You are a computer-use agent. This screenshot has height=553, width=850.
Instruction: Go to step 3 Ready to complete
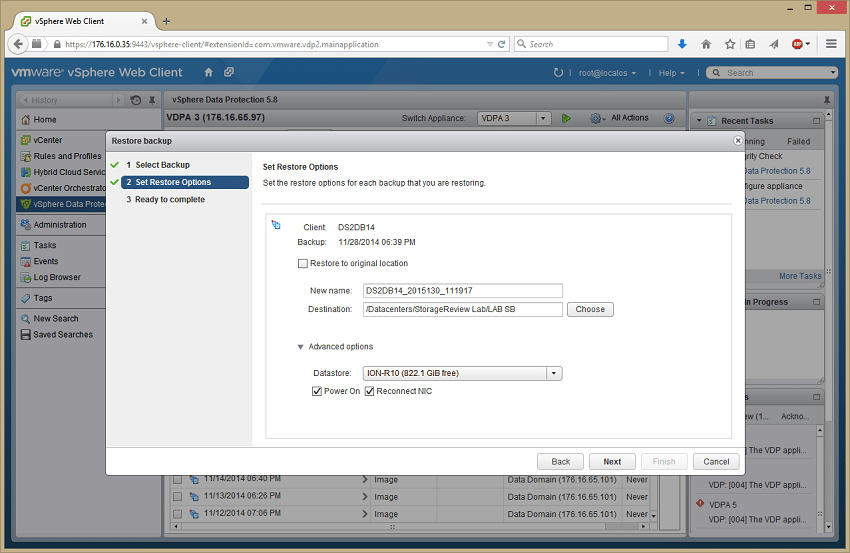pyautogui.click(x=165, y=200)
